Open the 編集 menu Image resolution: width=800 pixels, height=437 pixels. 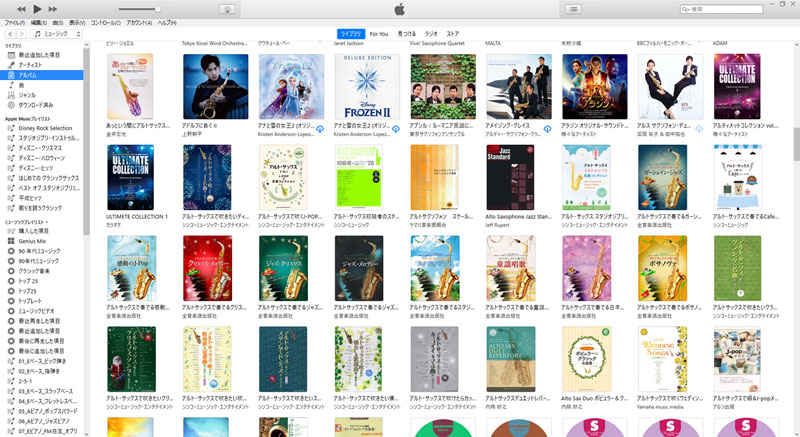click(38, 23)
